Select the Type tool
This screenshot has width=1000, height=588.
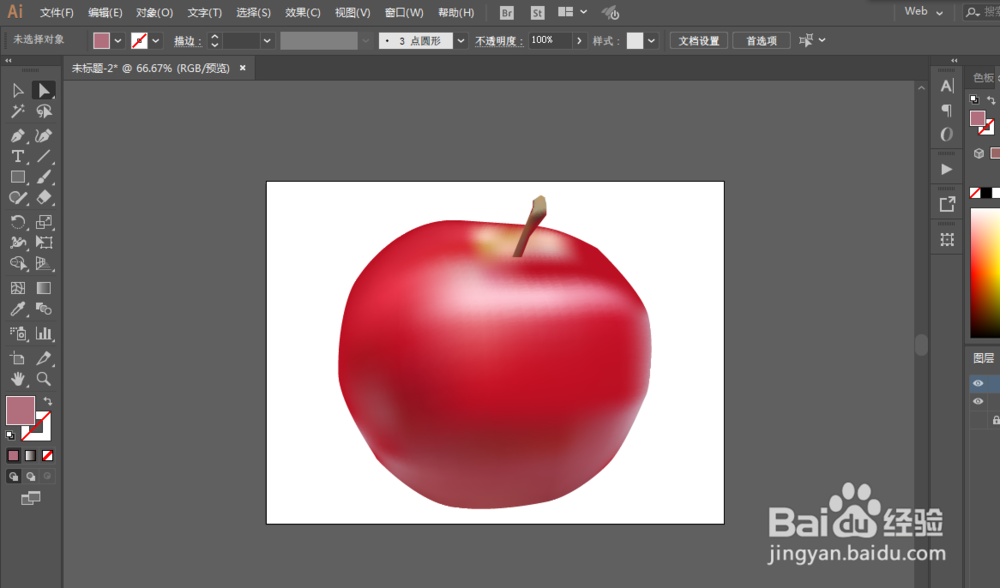[x=17, y=156]
